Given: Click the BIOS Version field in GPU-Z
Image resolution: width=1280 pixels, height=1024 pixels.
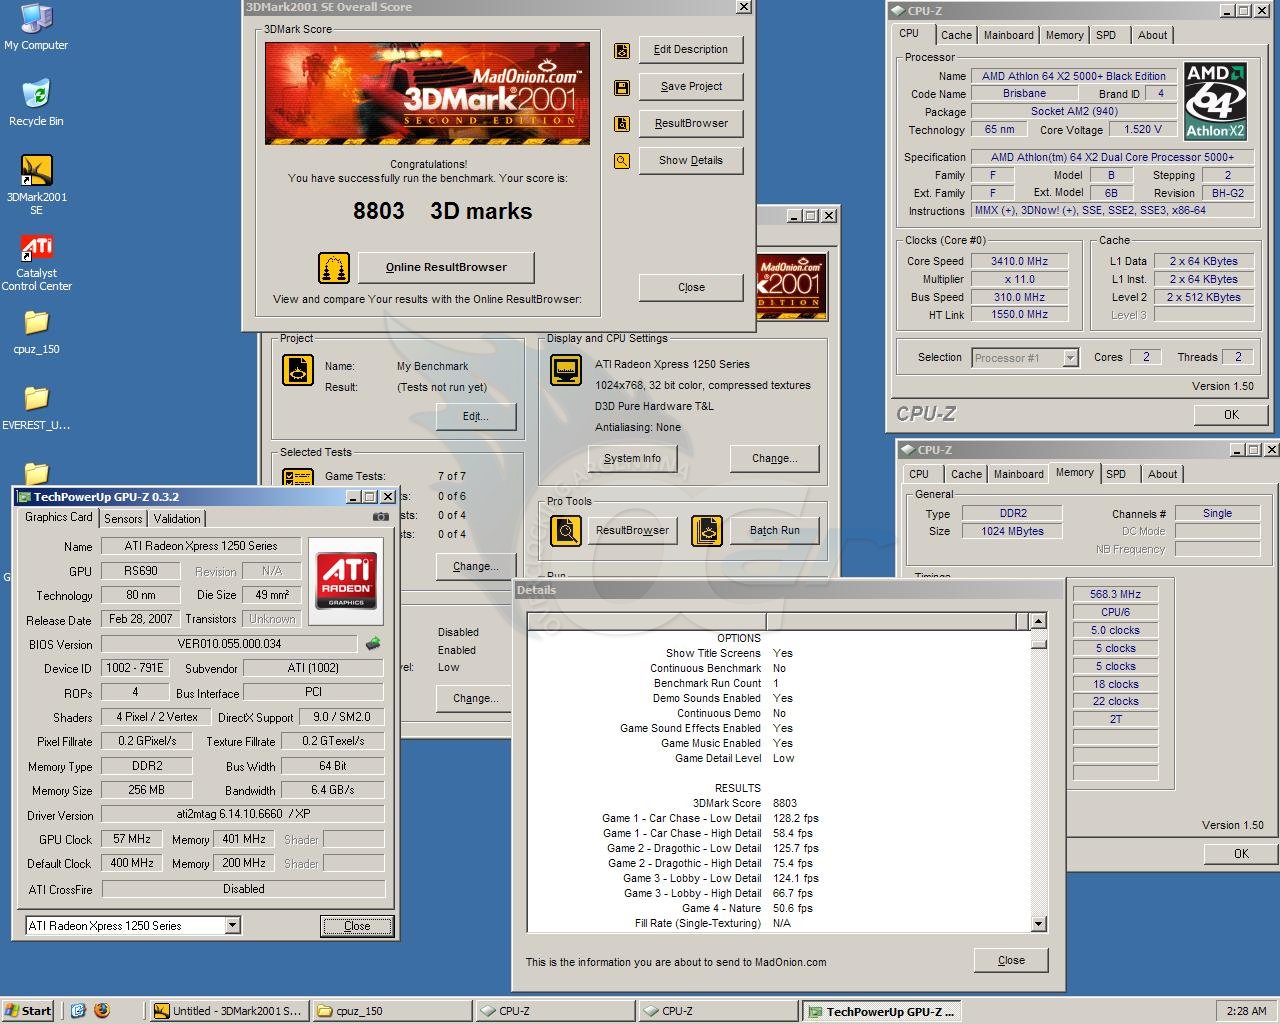Looking at the screenshot, I should click(229, 644).
